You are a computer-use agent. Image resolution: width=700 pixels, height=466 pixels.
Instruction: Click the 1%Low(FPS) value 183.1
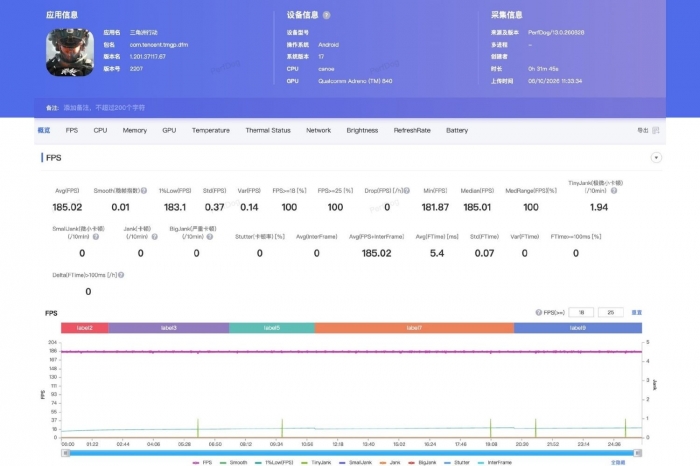(x=175, y=207)
